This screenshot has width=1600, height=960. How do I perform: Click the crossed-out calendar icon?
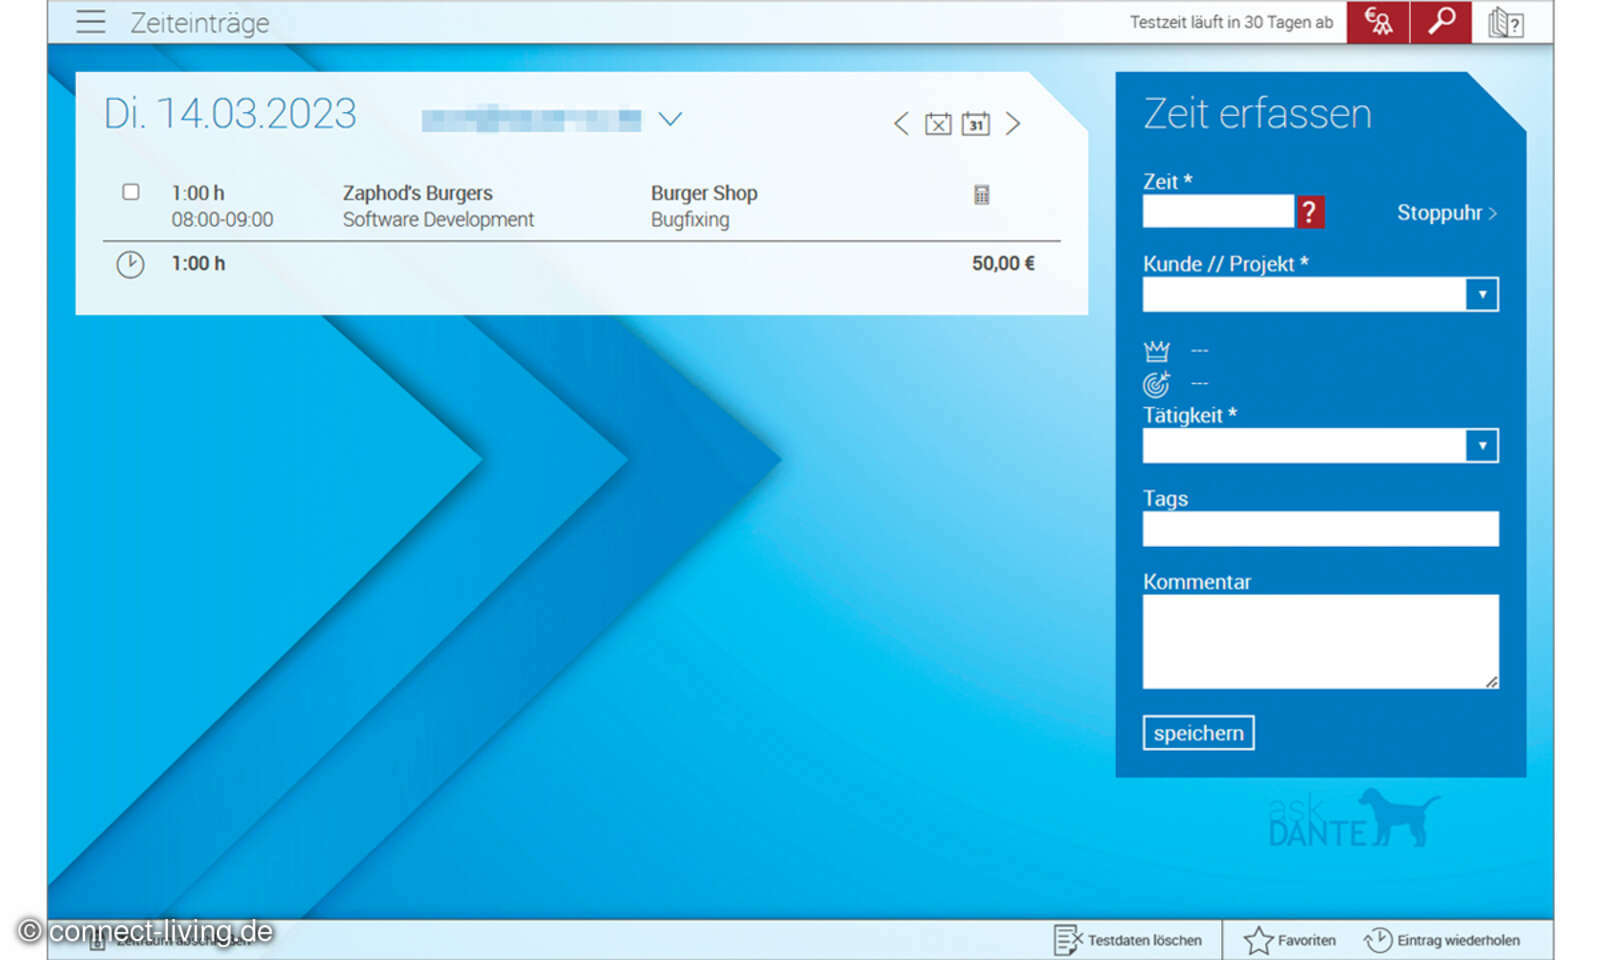coord(938,124)
